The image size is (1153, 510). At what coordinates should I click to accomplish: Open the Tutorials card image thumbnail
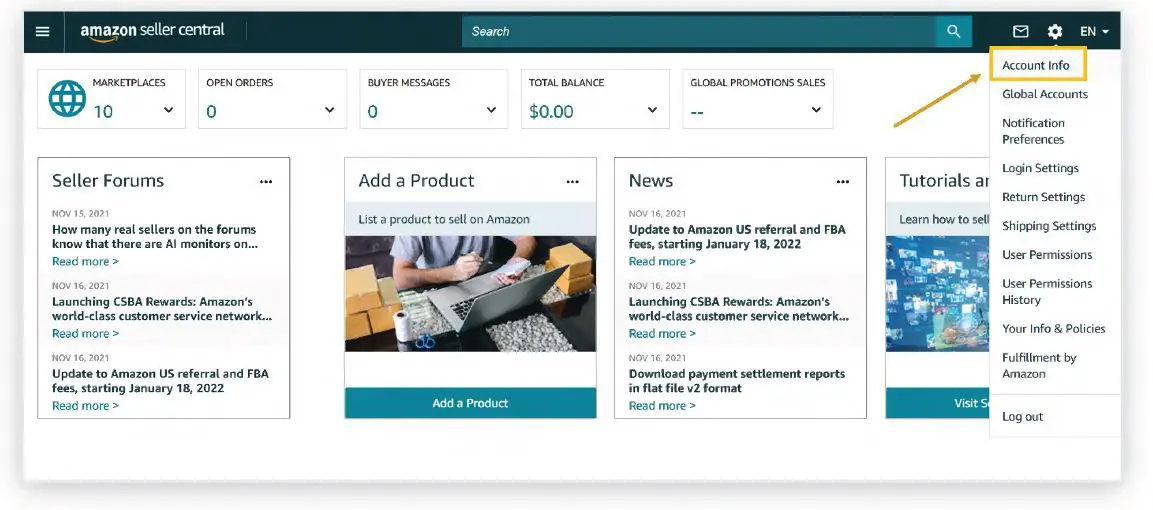pyautogui.click(x=938, y=293)
